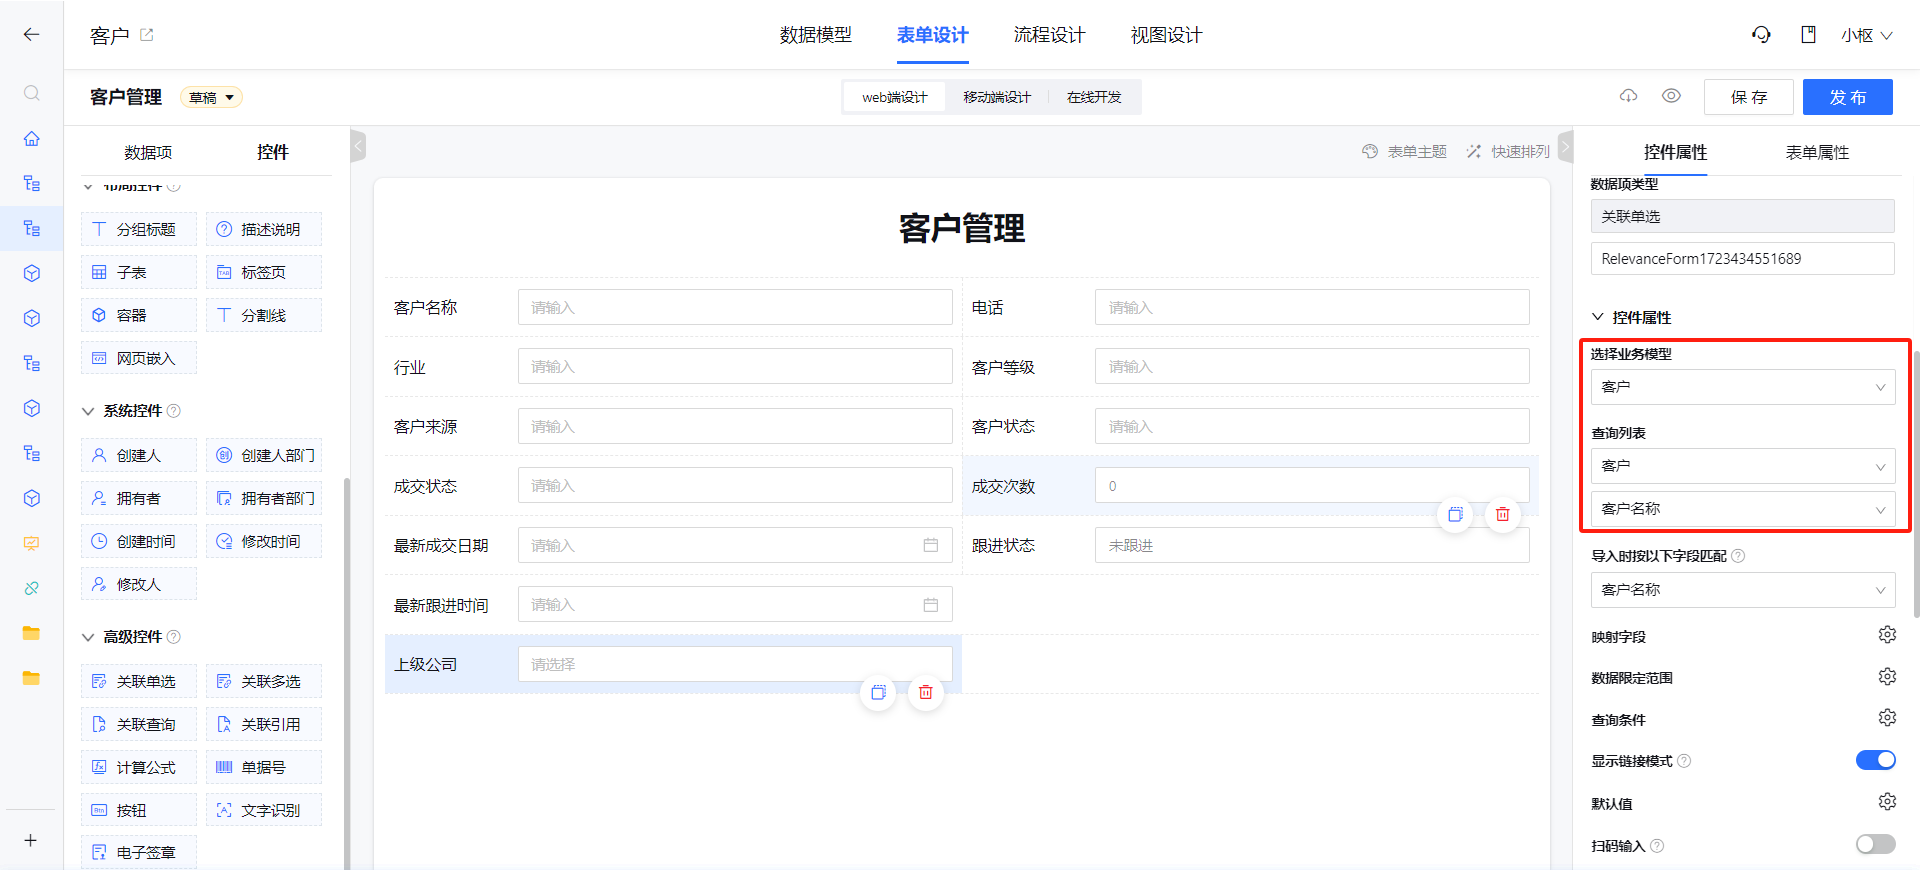This screenshot has width=1920, height=870.
Task: Copy the 成交次数 field
Action: pos(1455,514)
